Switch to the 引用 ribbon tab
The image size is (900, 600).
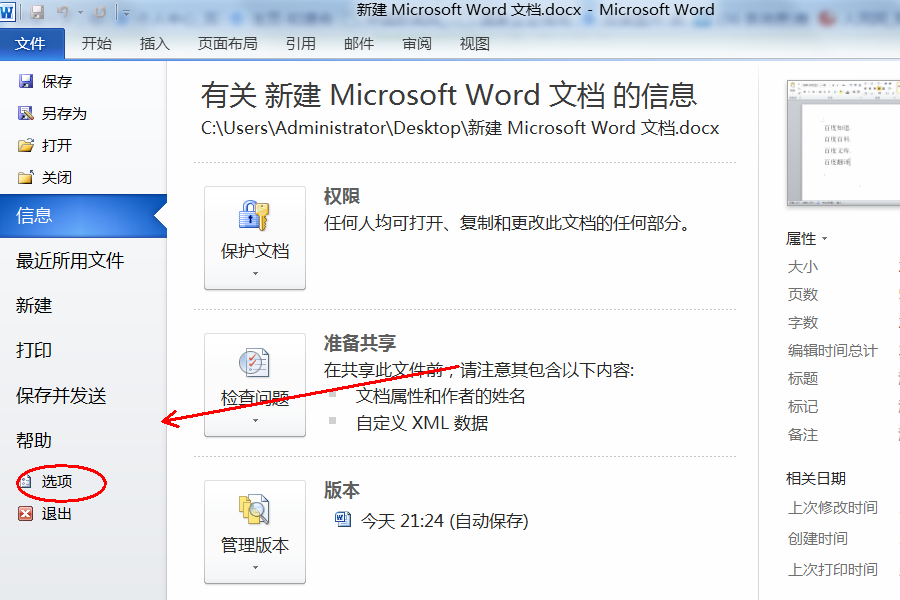(x=301, y=44)
